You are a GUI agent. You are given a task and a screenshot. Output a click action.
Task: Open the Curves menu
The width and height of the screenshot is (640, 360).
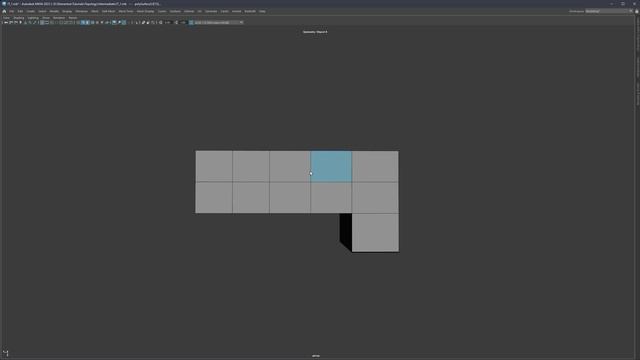click(162, 11)
